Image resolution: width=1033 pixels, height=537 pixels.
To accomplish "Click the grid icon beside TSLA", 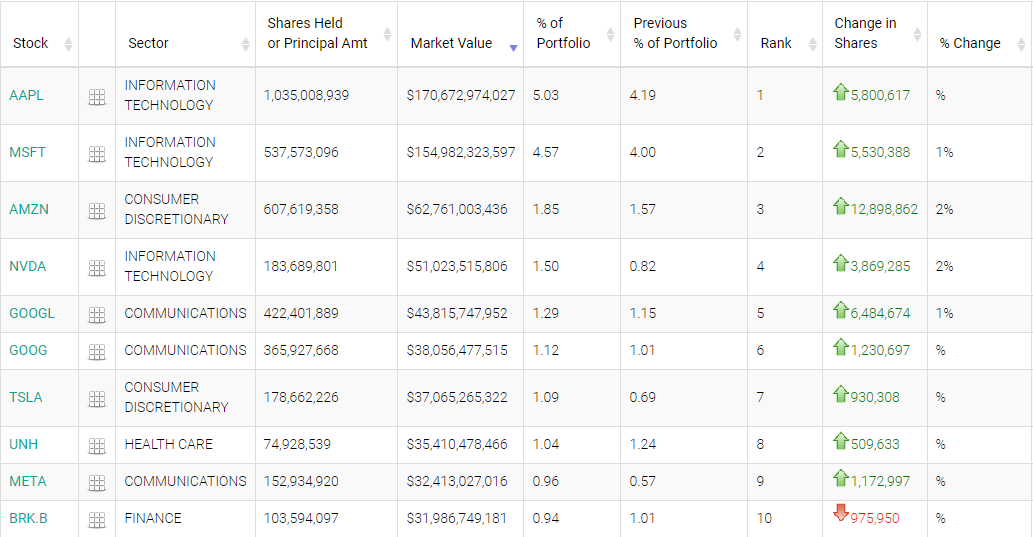I will pos(97,399).
